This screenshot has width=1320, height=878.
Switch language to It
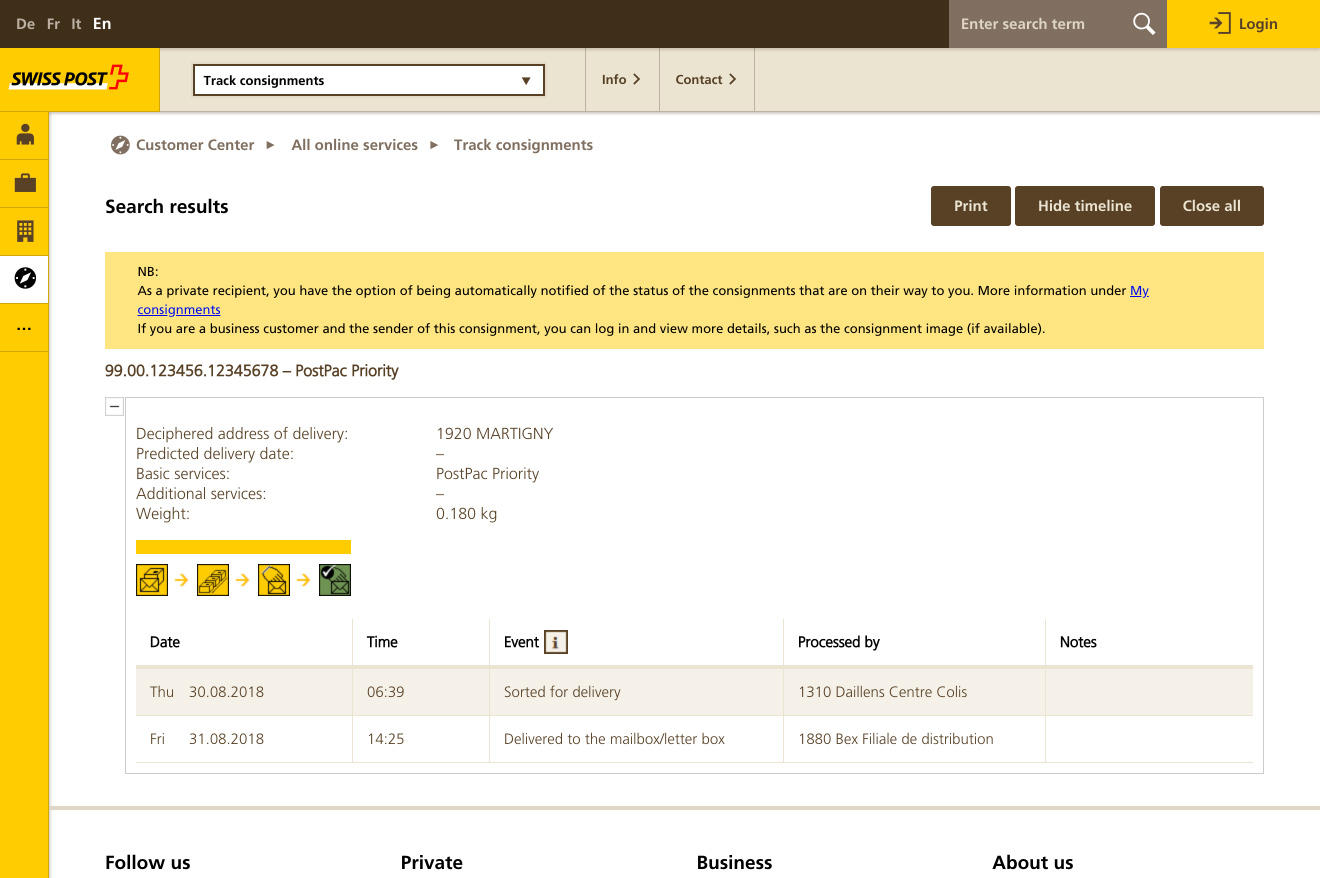(76, 24)
